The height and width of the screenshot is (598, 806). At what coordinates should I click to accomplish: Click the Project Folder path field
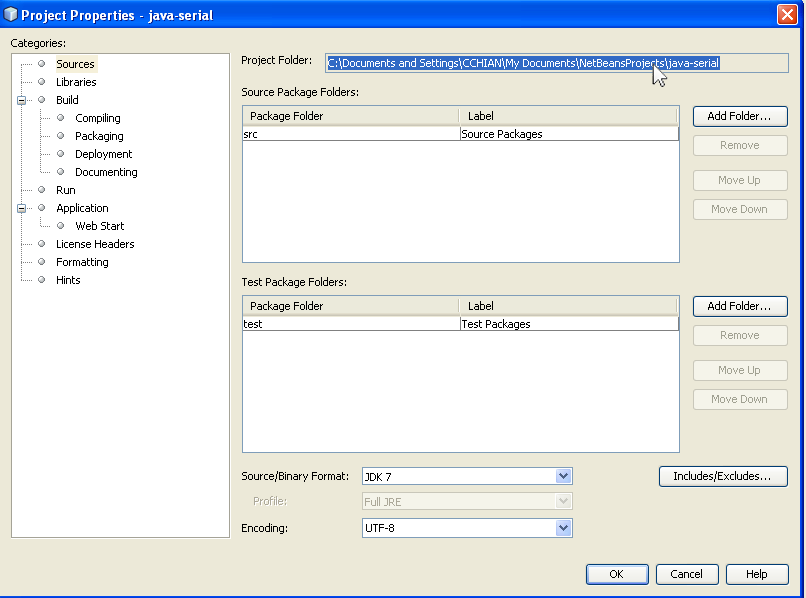[520, 62]
